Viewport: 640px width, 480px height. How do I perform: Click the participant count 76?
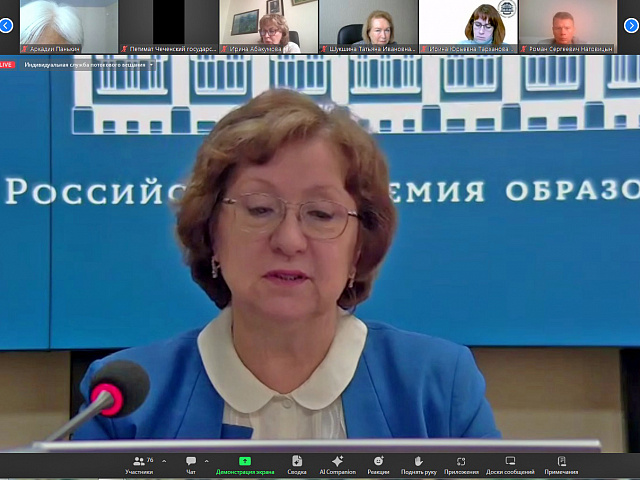tap(150, 460)
